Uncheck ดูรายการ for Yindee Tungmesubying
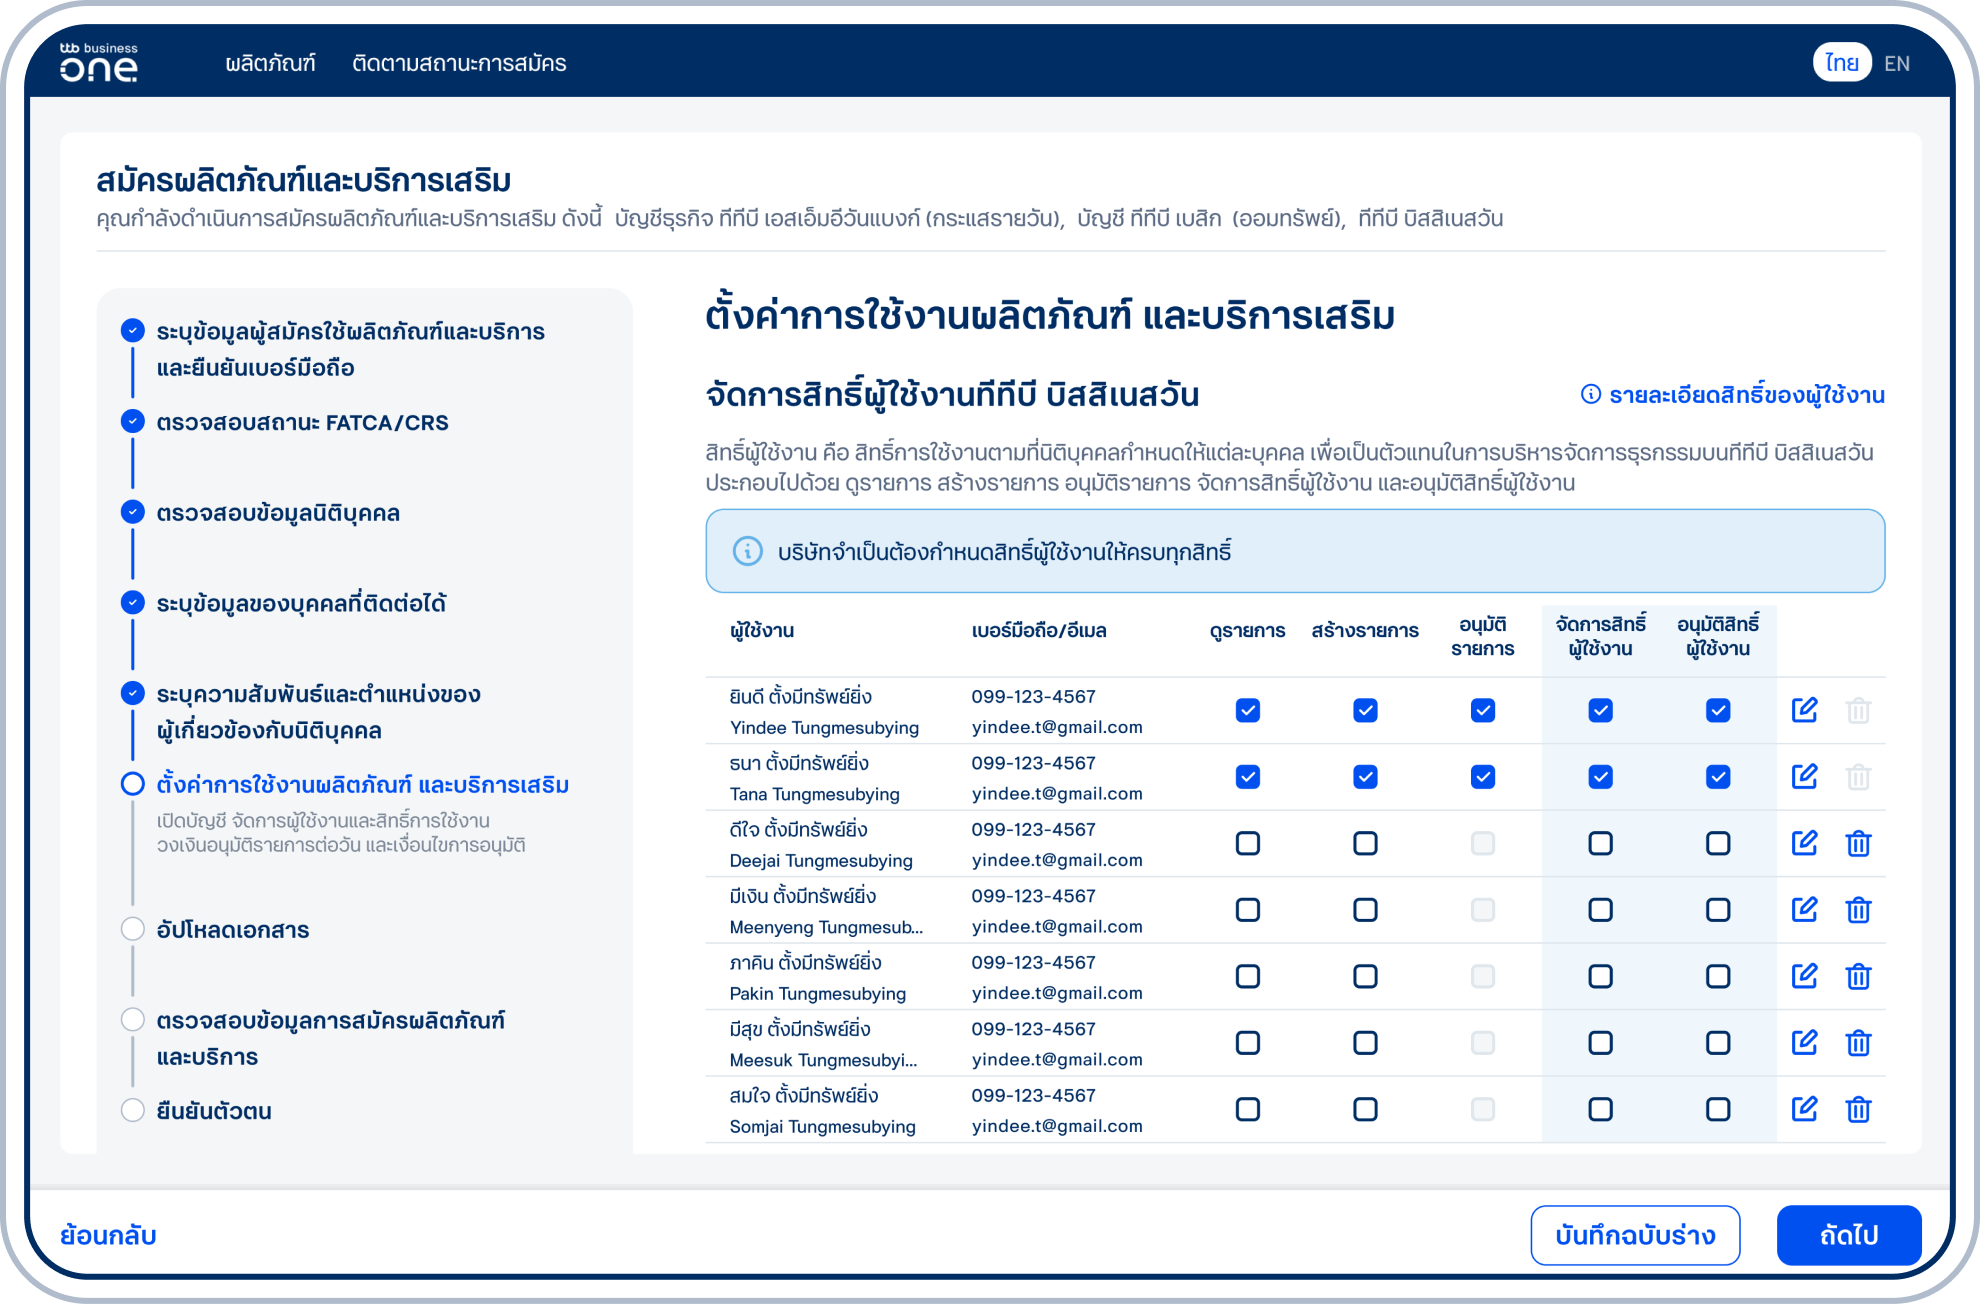 coord(1247,710)
